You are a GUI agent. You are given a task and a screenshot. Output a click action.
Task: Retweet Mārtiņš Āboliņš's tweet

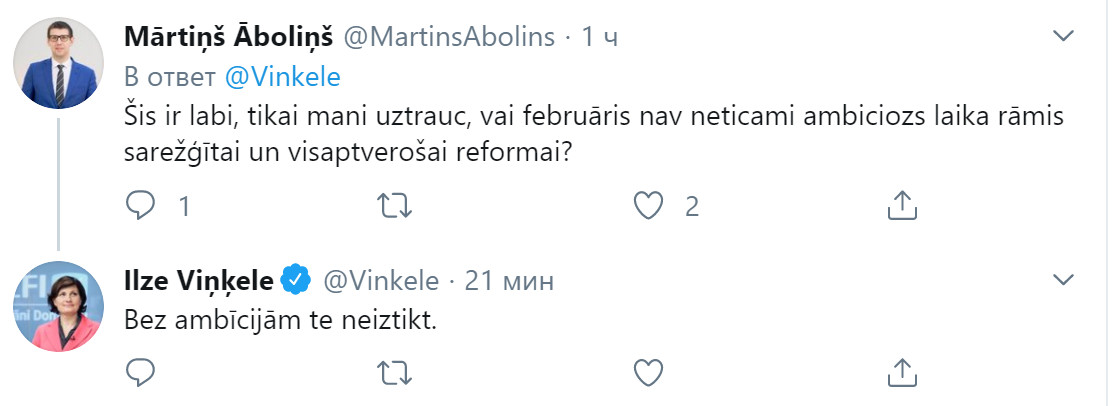tap(394, 206)
